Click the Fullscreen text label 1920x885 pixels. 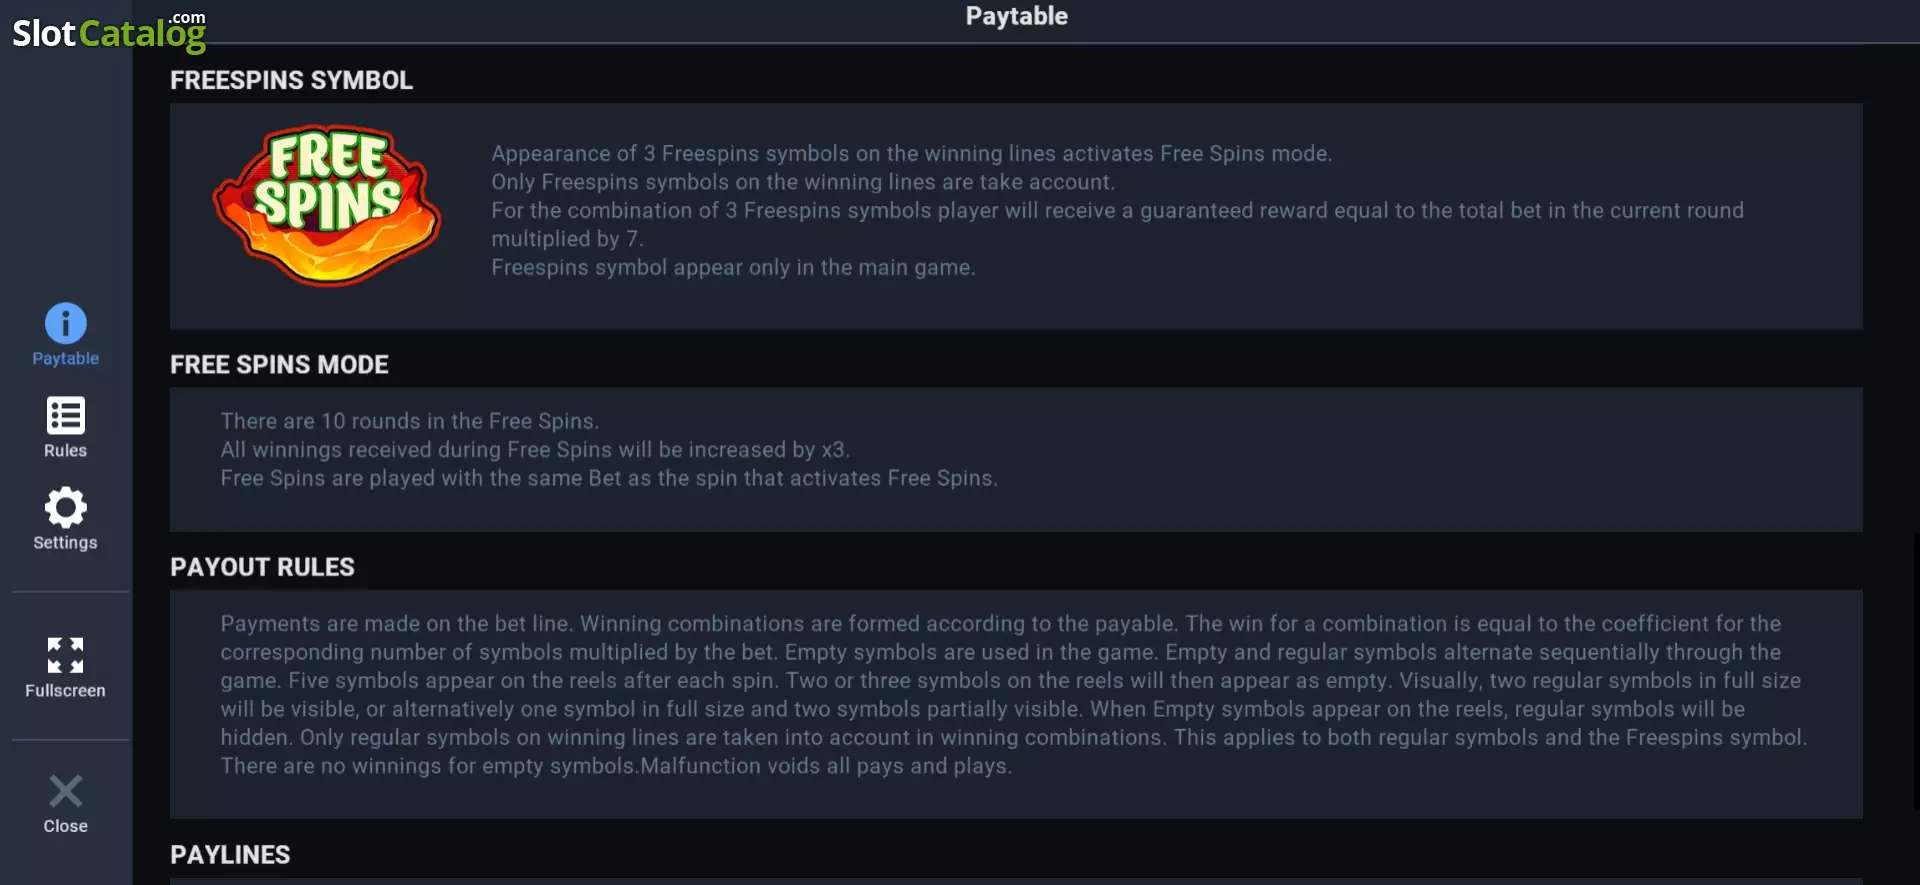point(66,690)
